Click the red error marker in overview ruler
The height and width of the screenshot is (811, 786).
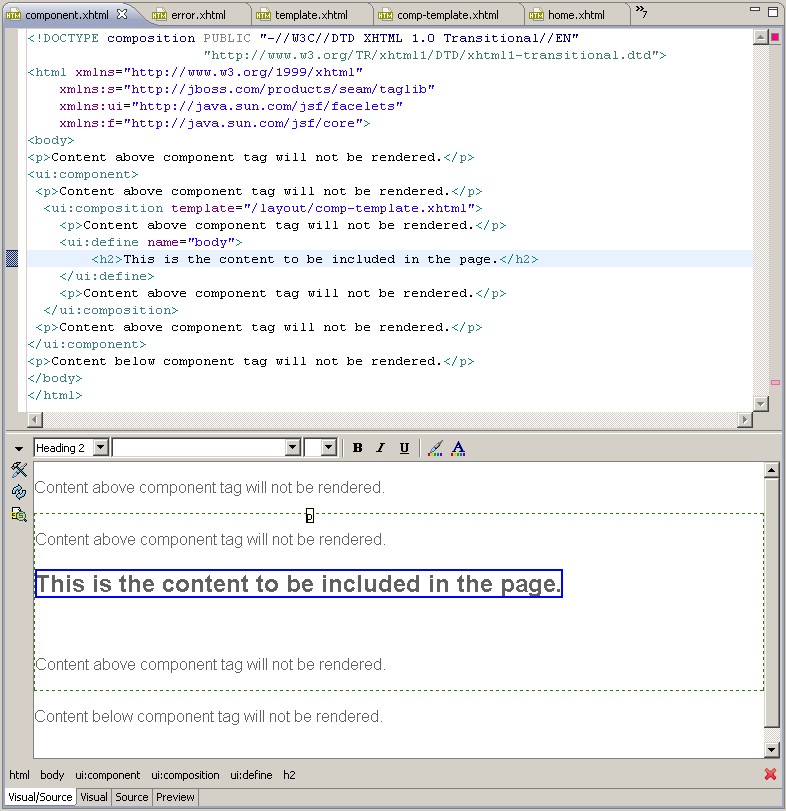coord(775,37)
